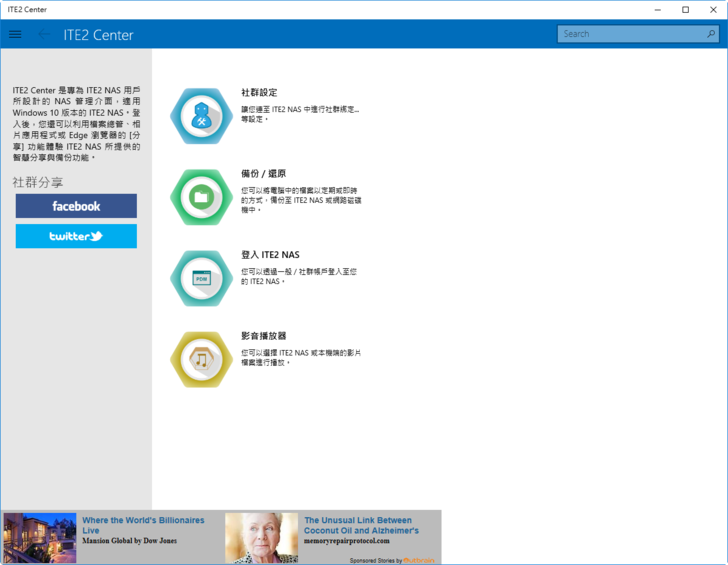Share via the facebook button
Image resolution: width=728 pixels, height=565 pixels.
pos(76,206)
